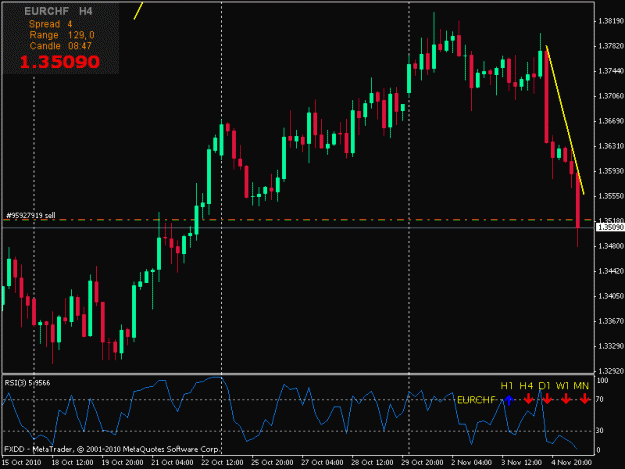The height and width of the screenshot is (469, 625).
Task: Click the Range 129, 0 info line
Action: click(x=62, y=35)
